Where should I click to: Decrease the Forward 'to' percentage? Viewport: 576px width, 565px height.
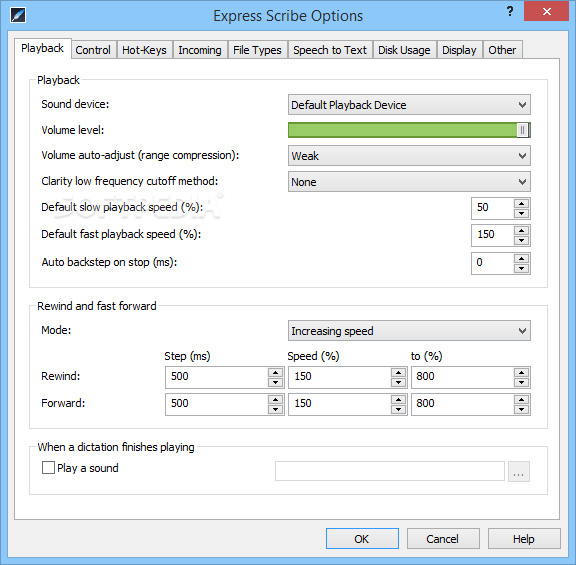pyautogui.click(x=521, y=410)
